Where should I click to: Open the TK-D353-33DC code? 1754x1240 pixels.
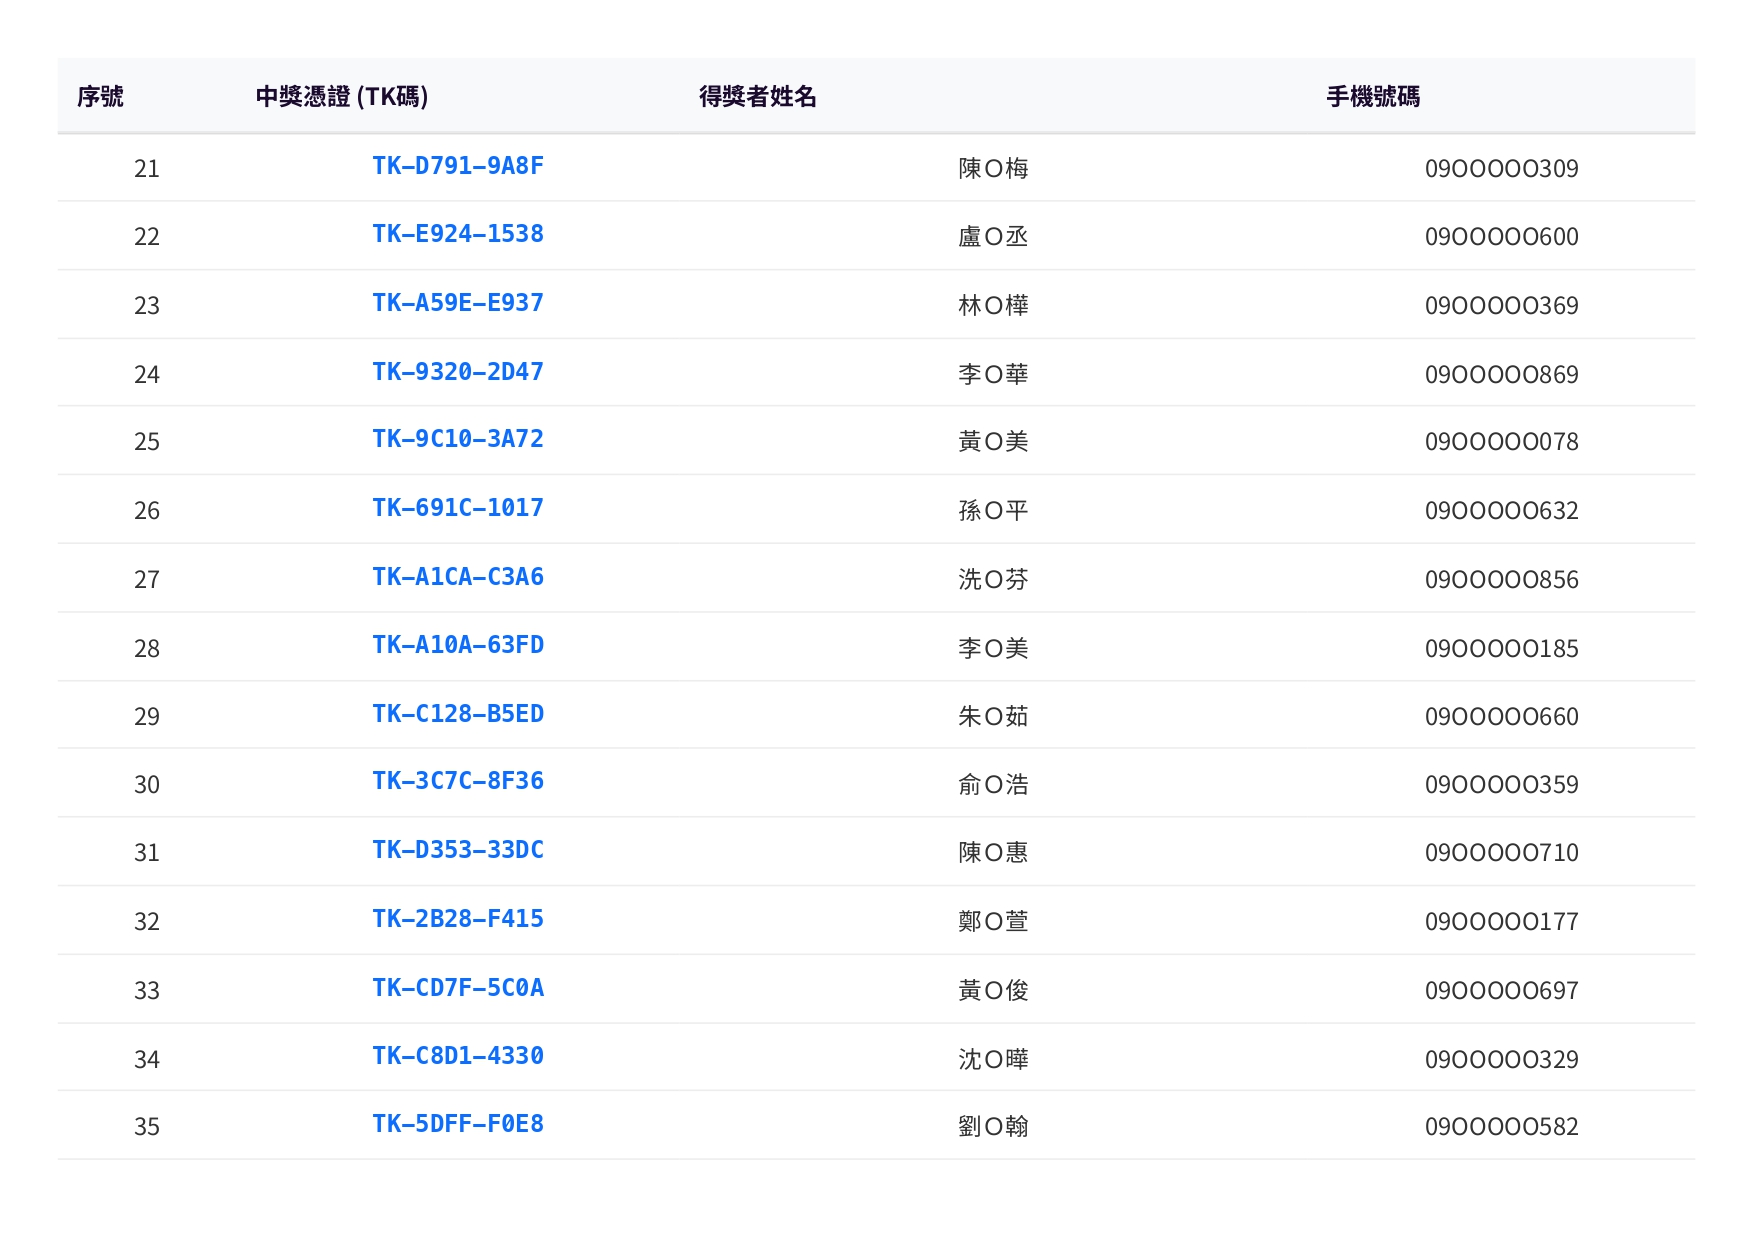(x=457, y=850)
